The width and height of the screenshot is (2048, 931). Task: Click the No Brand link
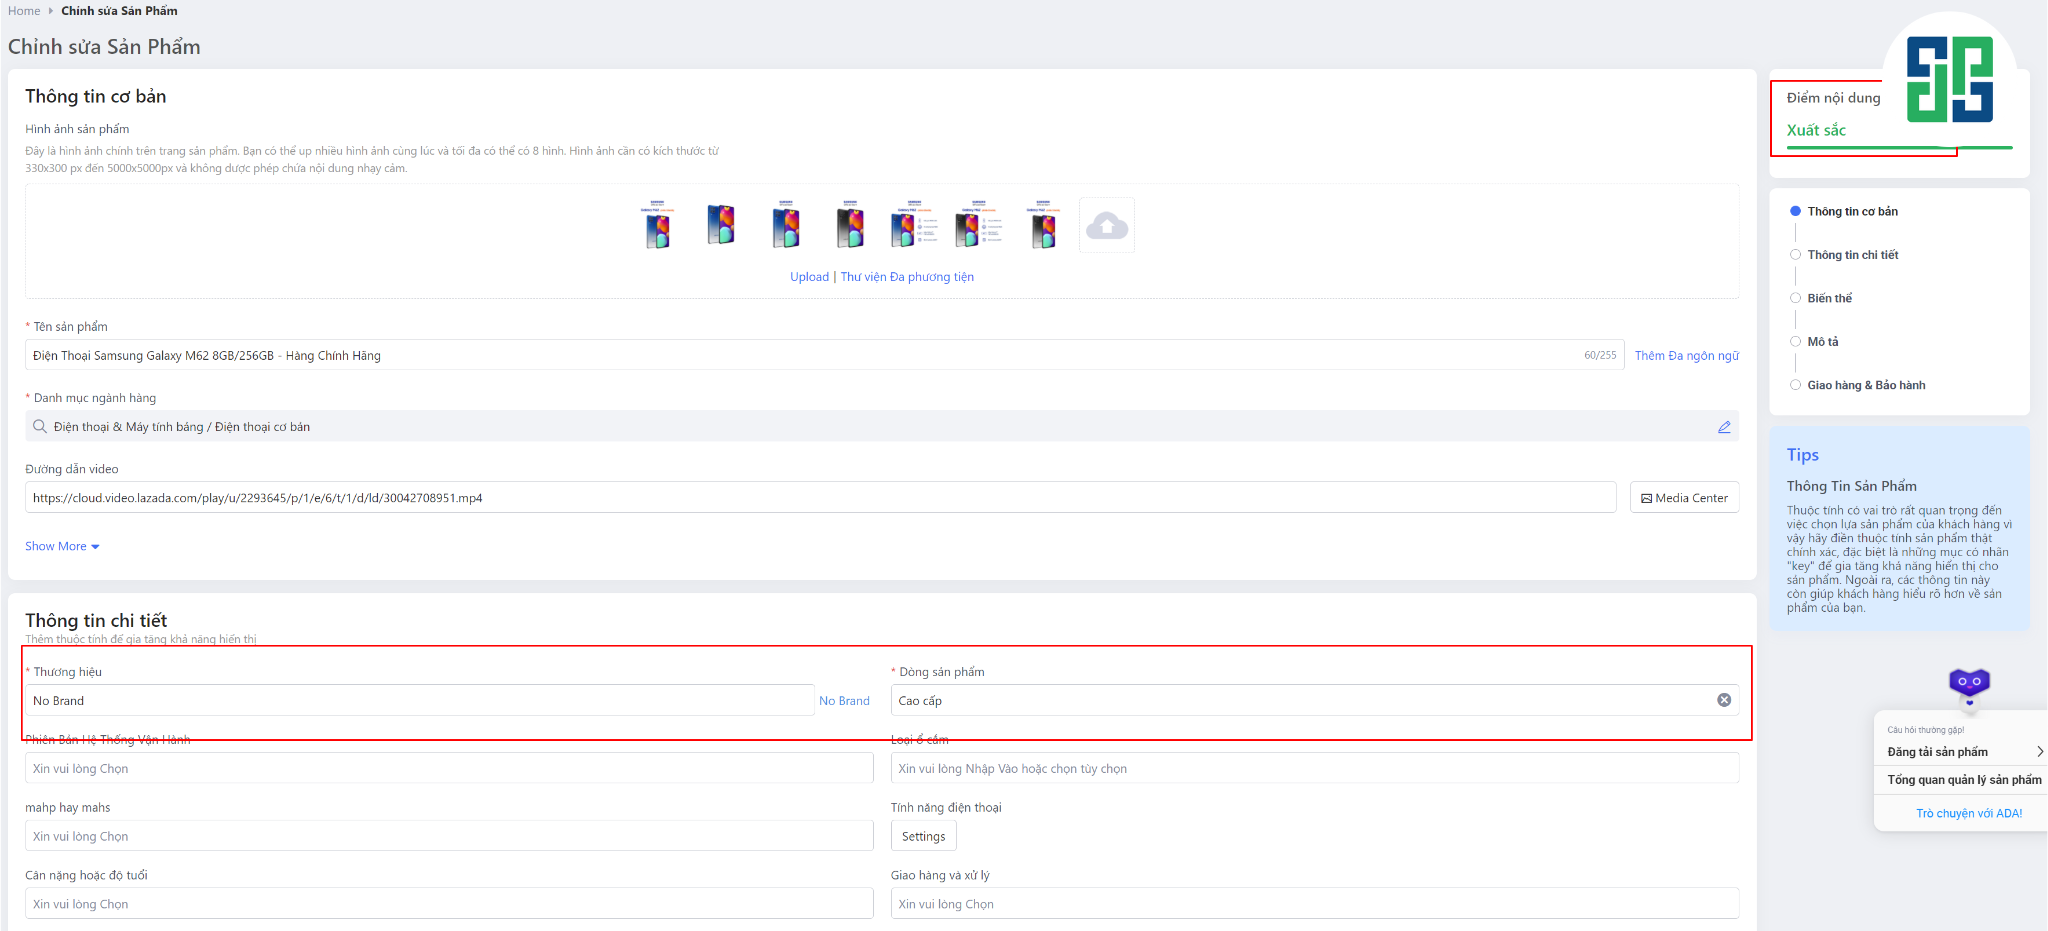click(x=844, y=701)
